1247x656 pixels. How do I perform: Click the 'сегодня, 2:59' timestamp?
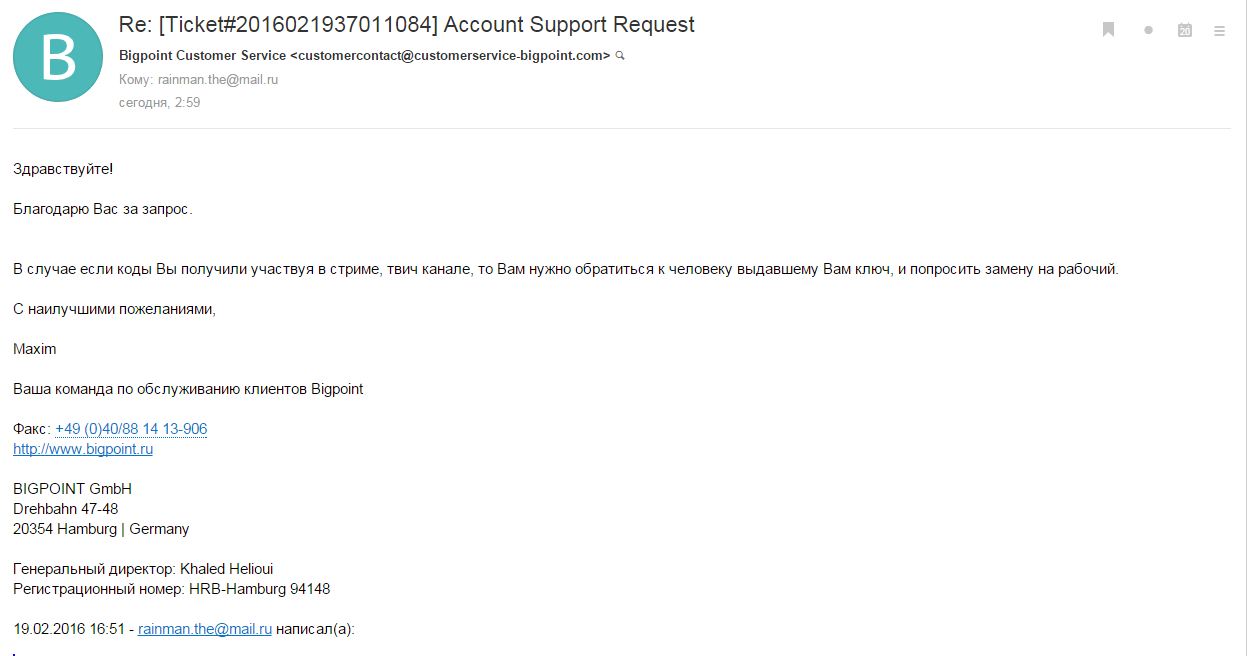[x=160, y=102]
